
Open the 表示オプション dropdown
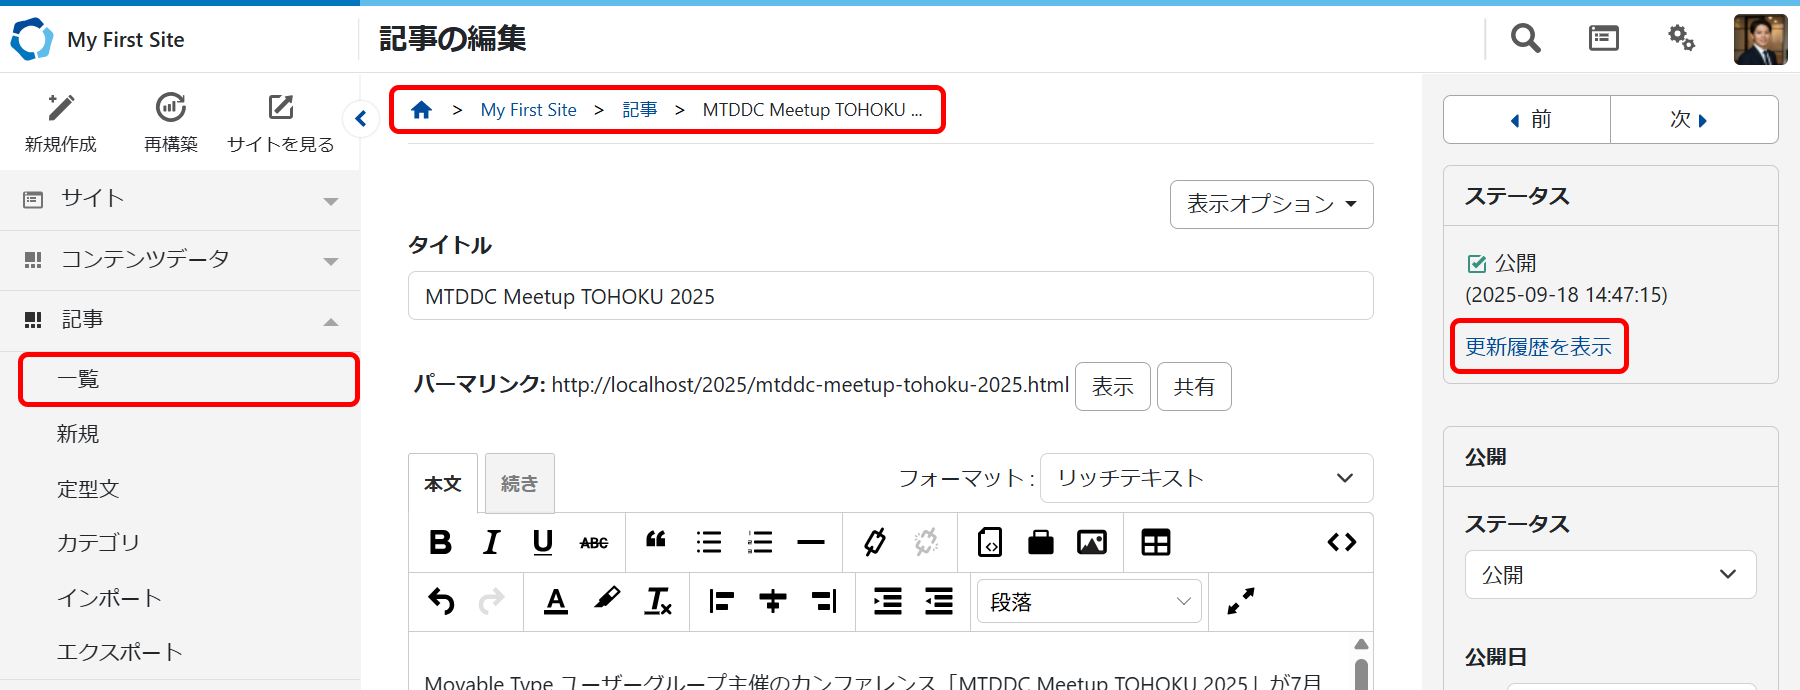pos(1271,204)
